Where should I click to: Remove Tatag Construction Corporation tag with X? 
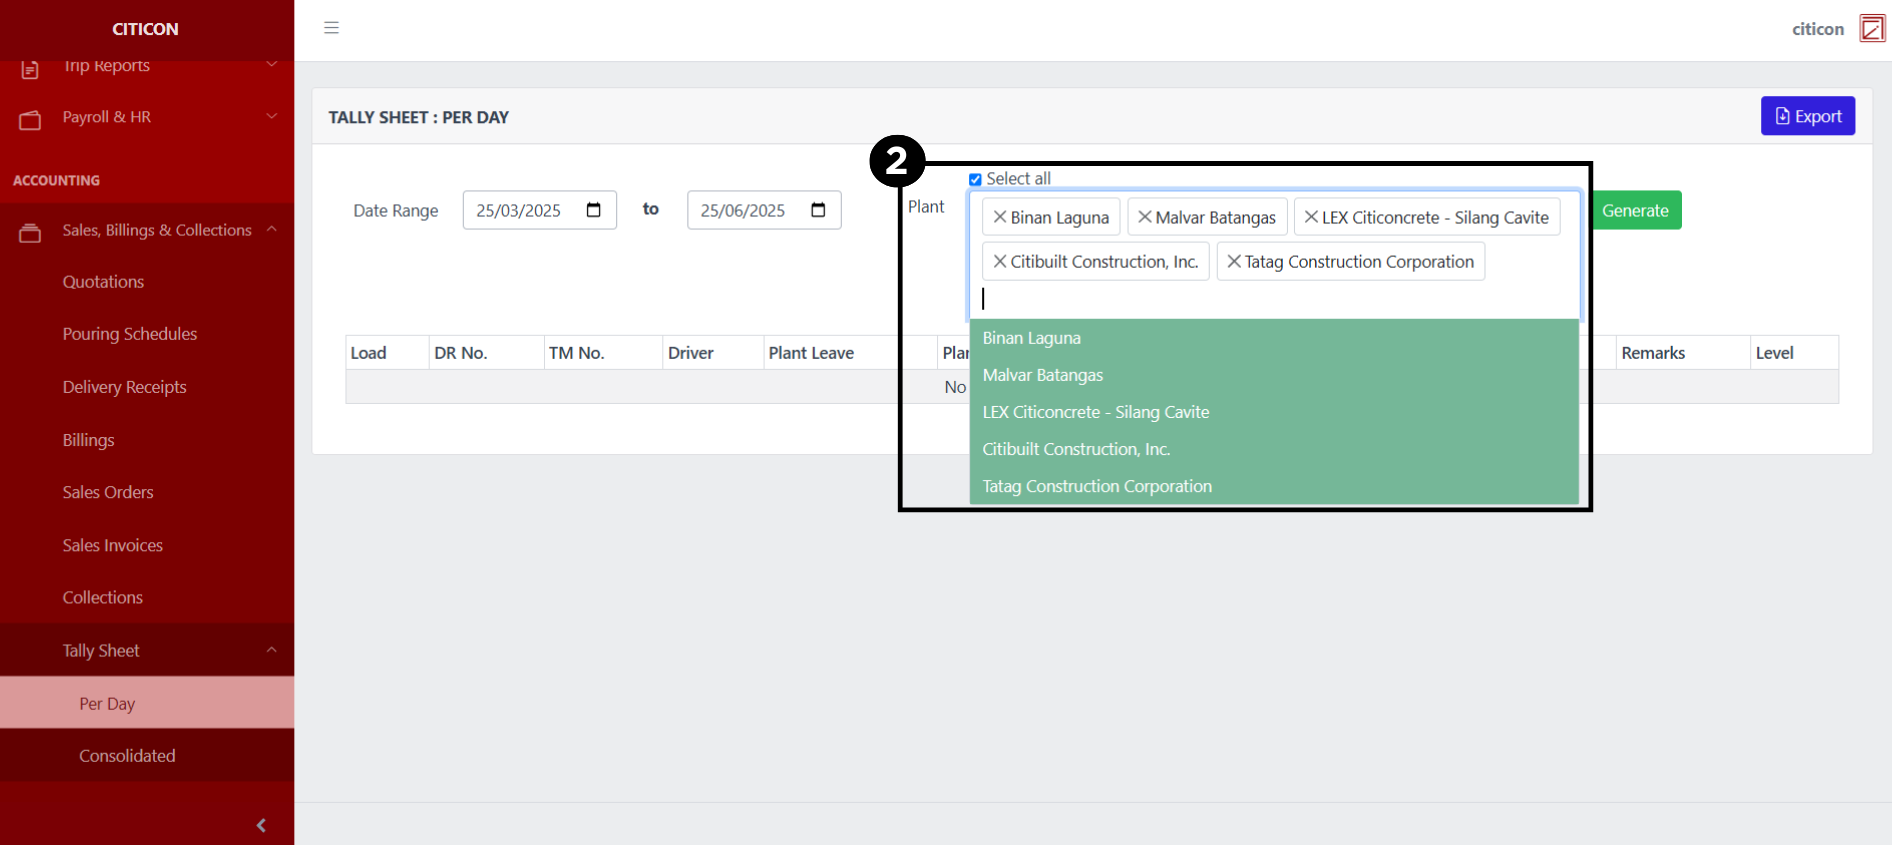tap(1233, 261)
